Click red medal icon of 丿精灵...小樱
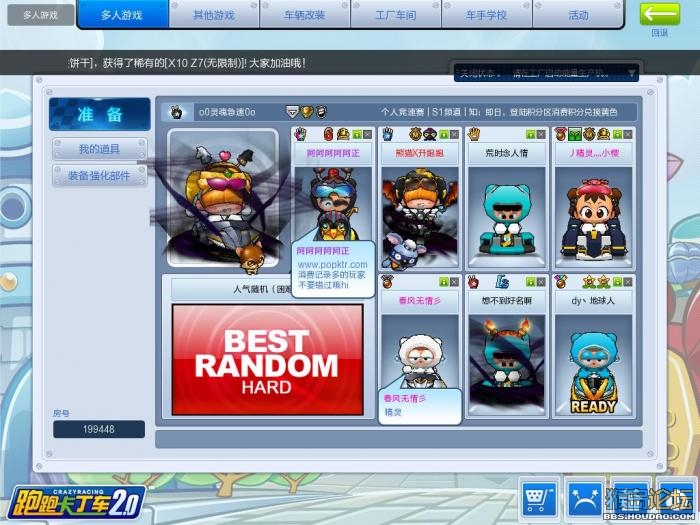Viewport: 700px width, 525px height. pyautogui.click(x=561, y=134)
